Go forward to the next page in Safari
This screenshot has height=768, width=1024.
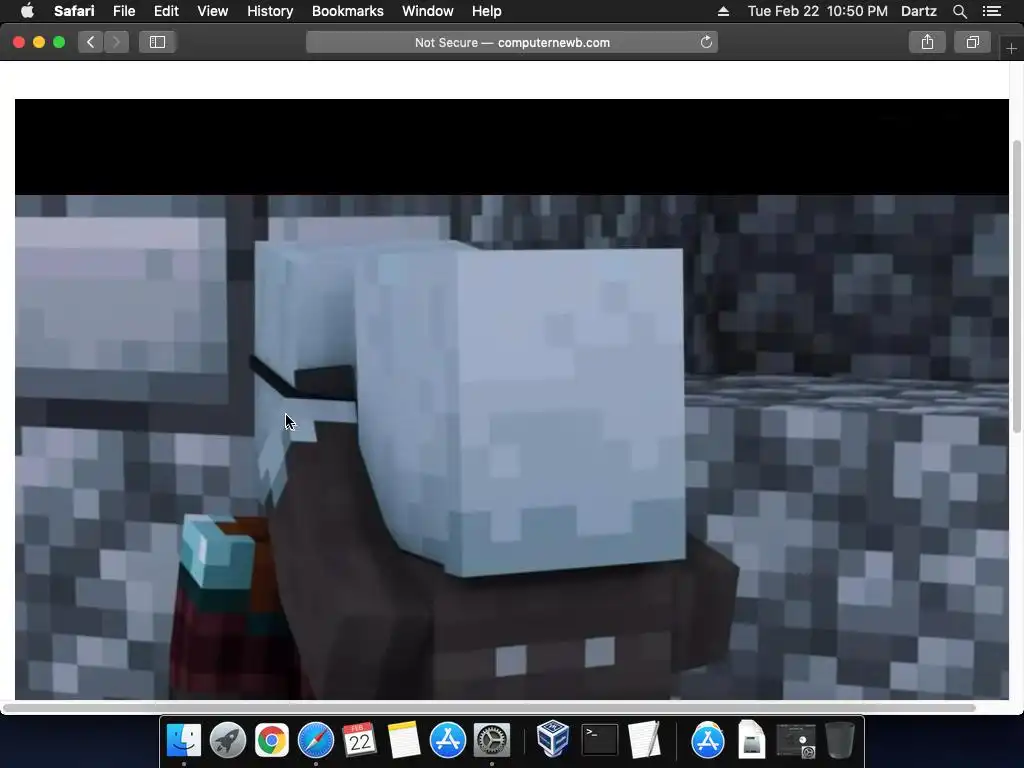pyautogui.click(x=116, y=42)
